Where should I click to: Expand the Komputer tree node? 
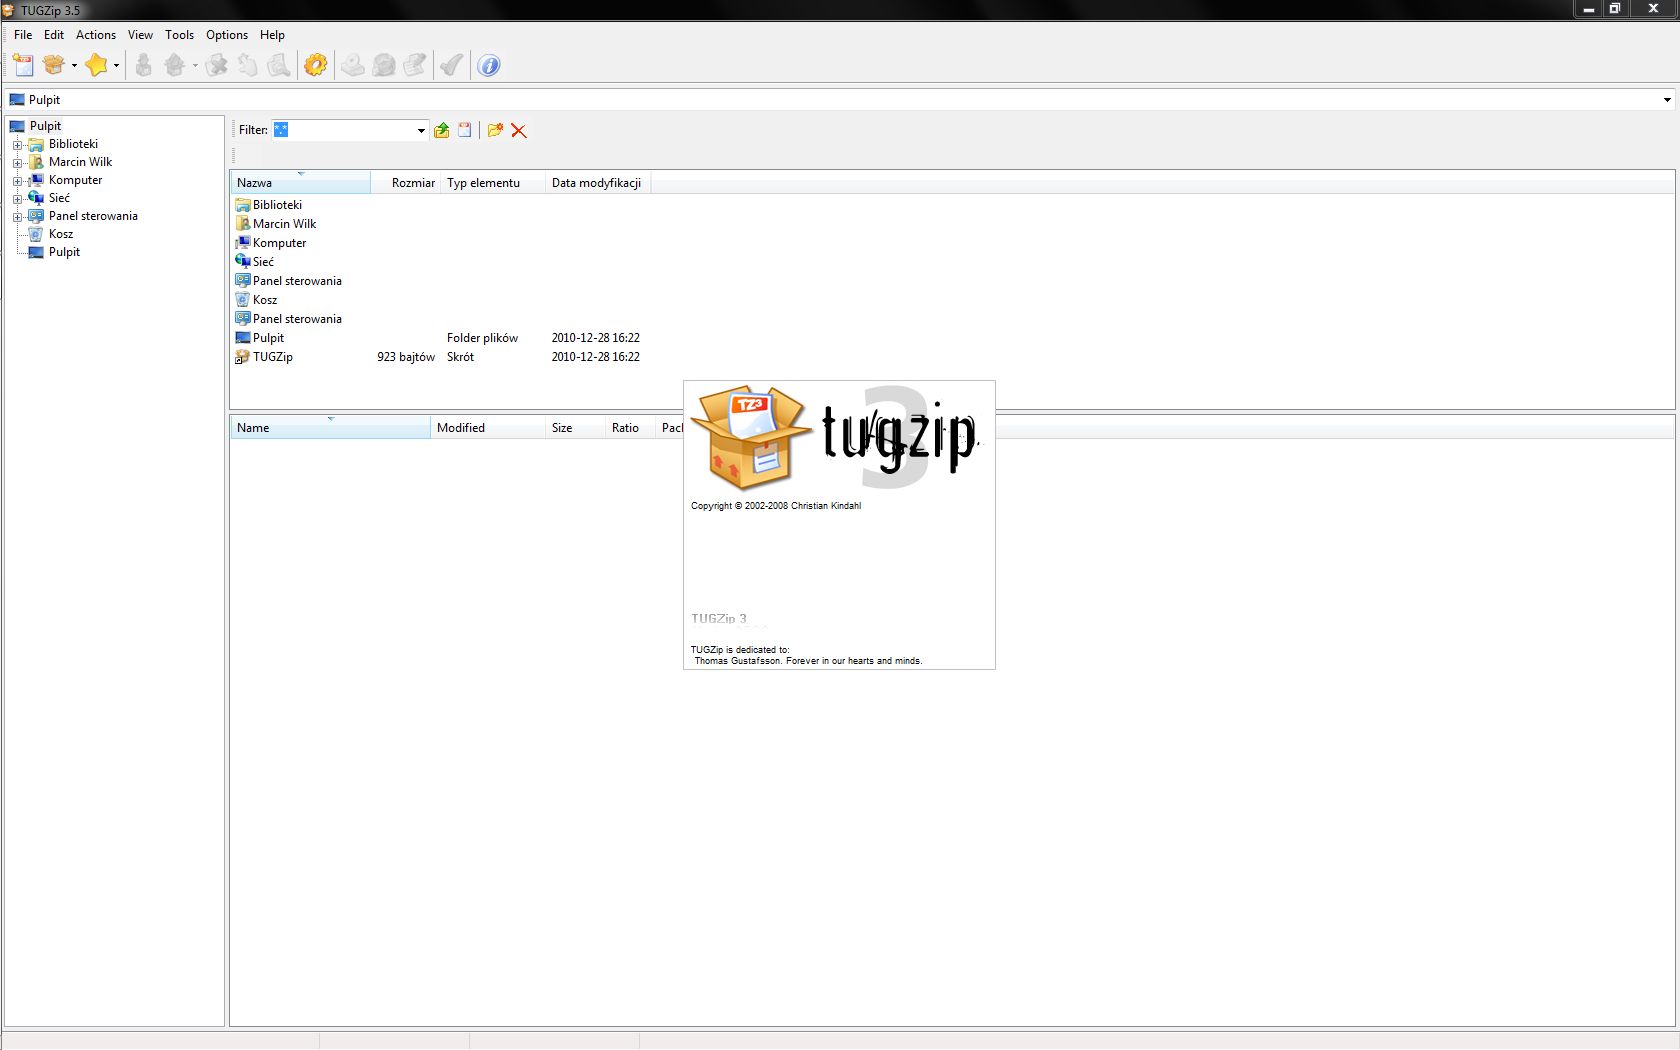coord(17,181)
